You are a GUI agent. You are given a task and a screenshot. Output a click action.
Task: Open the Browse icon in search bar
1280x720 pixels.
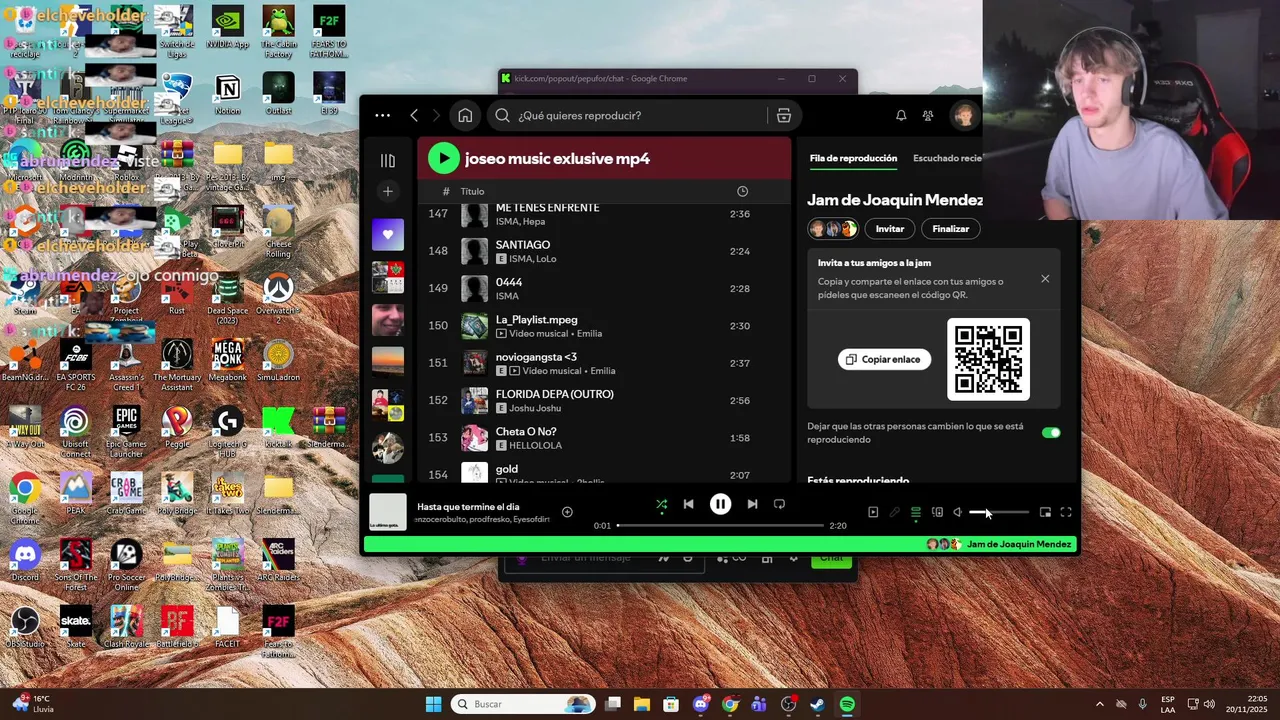[x=784, y=115]
